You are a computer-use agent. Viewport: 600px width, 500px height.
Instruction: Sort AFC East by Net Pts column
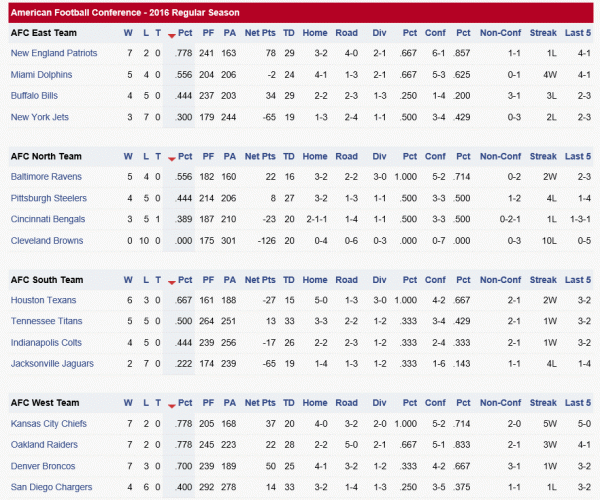point(260,33)
